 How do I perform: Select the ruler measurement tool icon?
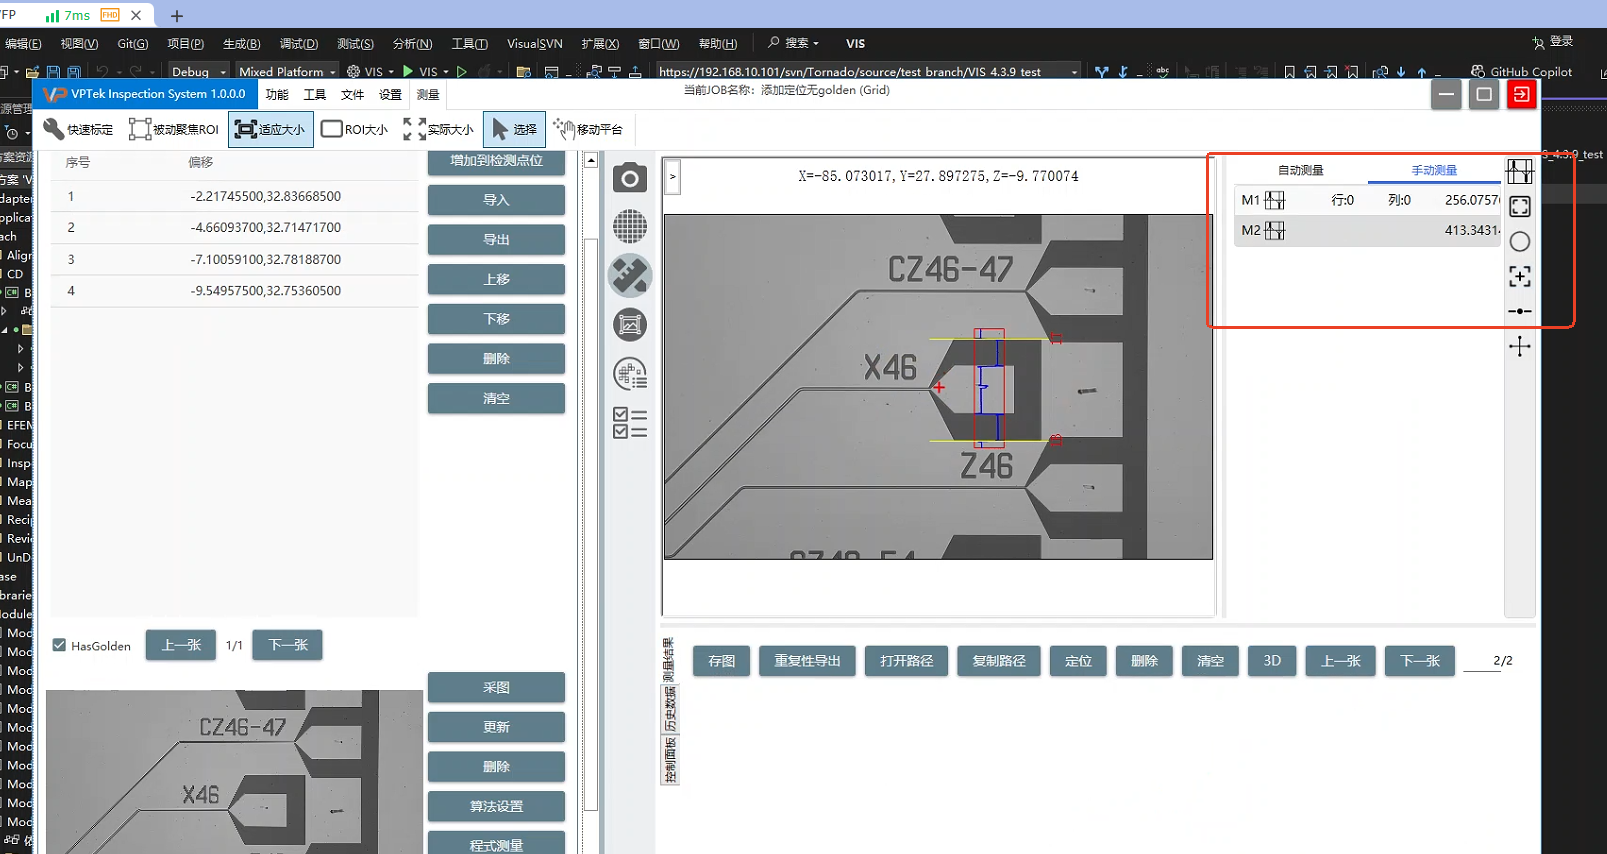click(x=629, y=276)
